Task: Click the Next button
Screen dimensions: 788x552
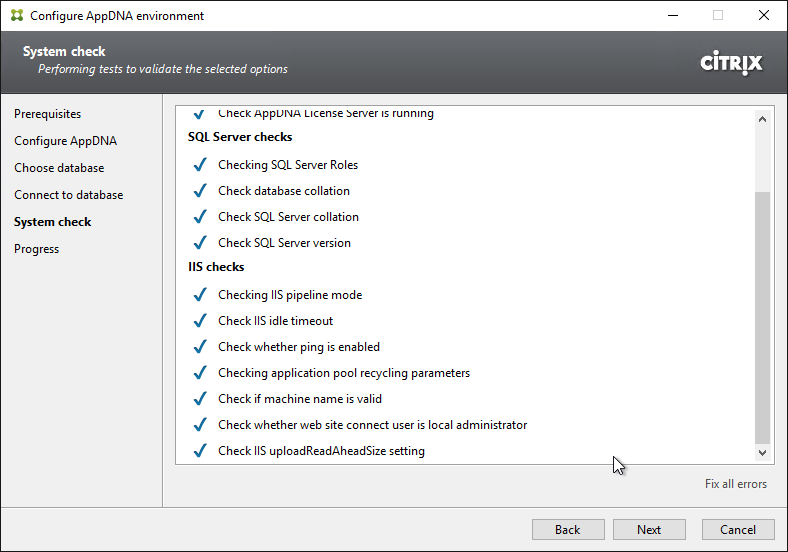Action: [649, 529]
